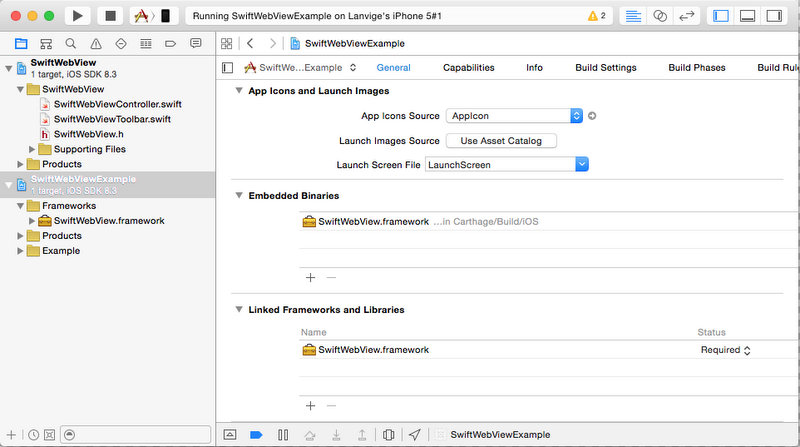
Task: Change the Required status popup
Action: (x=726, y=350)
